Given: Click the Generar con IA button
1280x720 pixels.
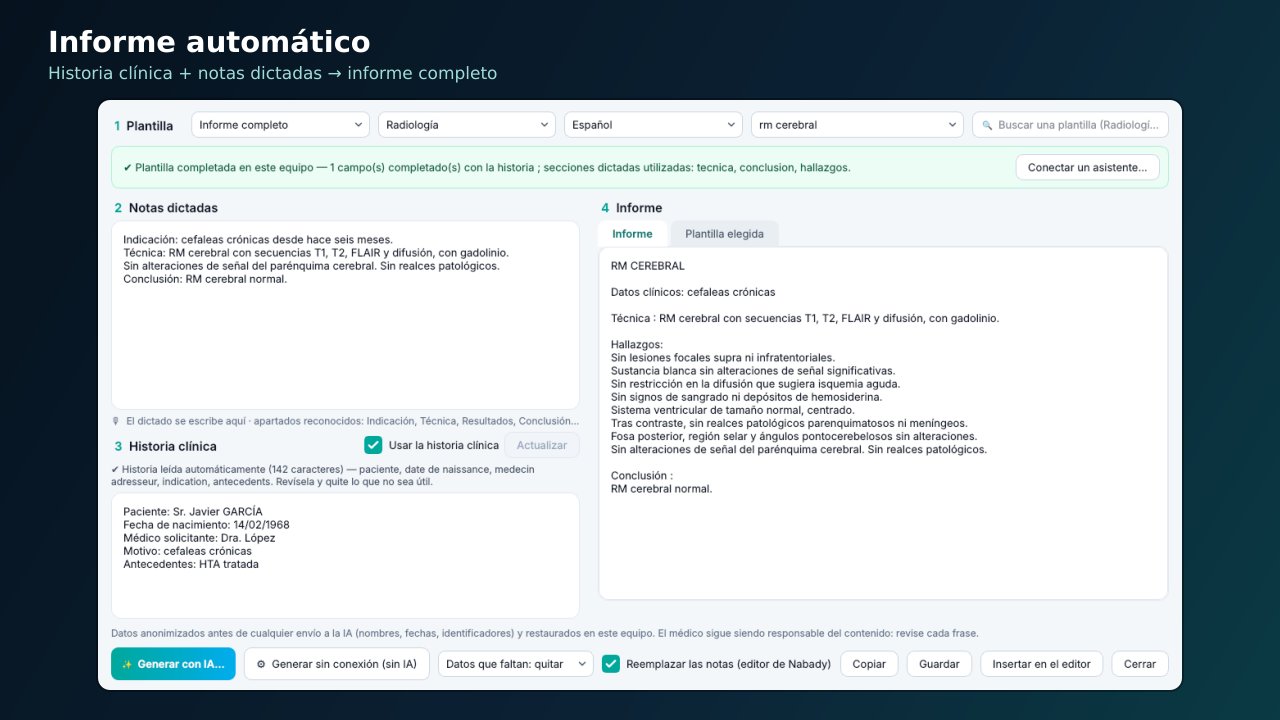Looking at the screenshot, I should coord(173,664).
